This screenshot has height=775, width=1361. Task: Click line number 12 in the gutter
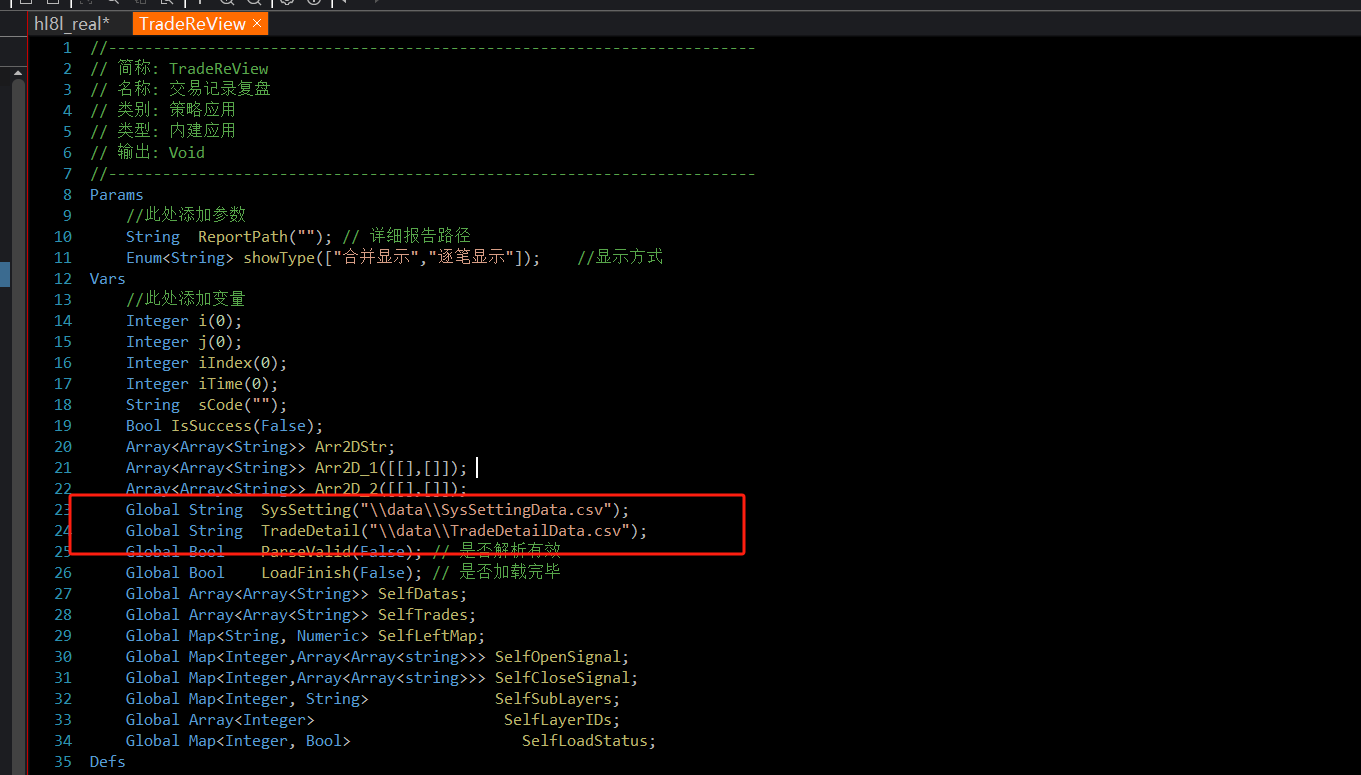coord(63,279)
